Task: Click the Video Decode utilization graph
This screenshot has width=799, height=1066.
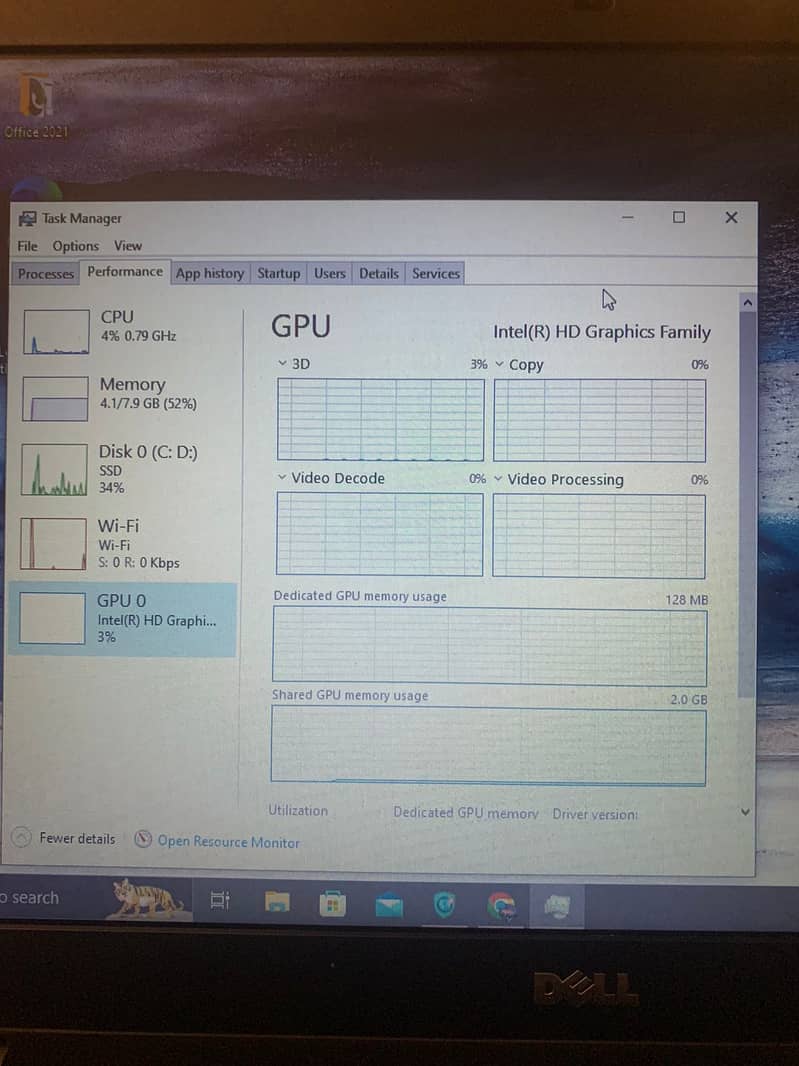Action: pos(379,534)
